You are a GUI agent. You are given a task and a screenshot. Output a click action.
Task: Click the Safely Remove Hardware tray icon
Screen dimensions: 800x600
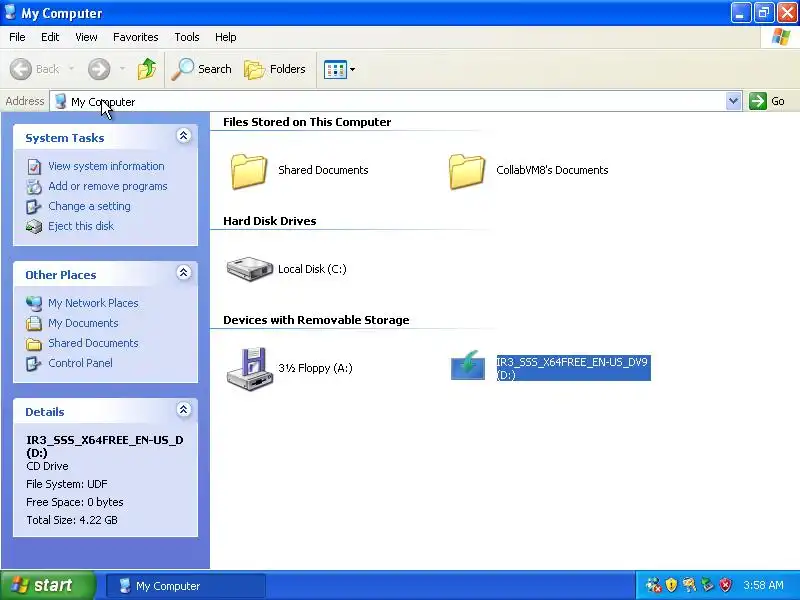(707, 585)
